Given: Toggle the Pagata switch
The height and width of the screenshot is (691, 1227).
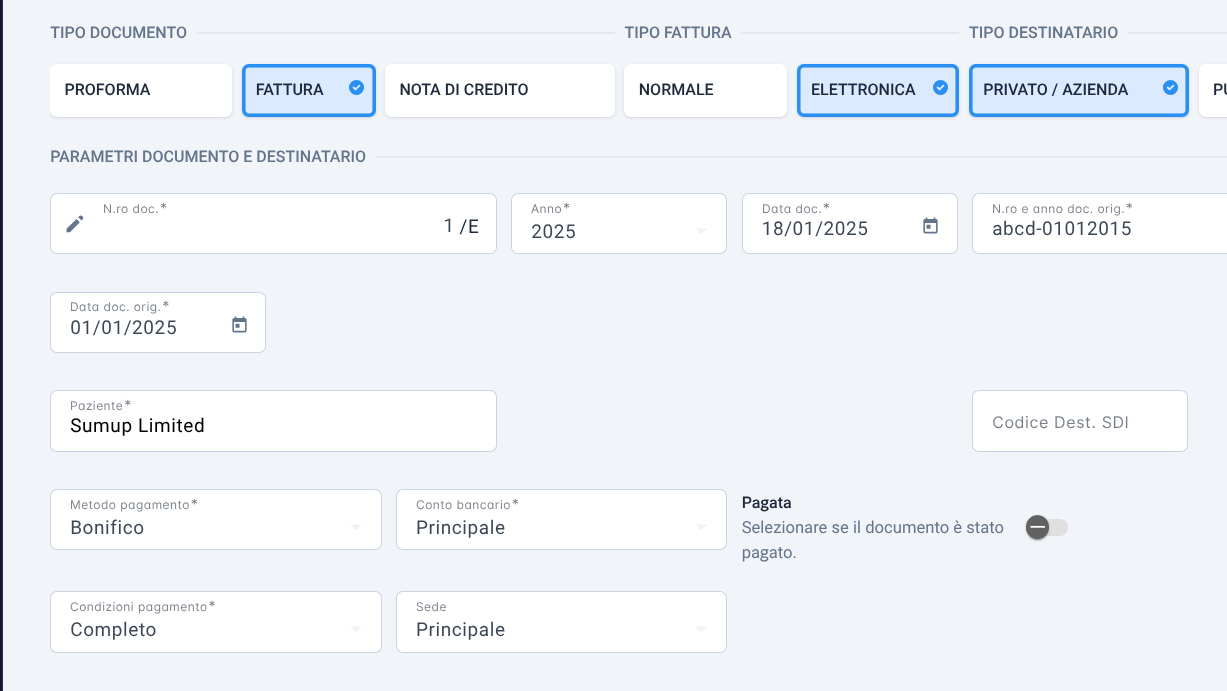Looking at the screenshot, I should pos(1047,527).
